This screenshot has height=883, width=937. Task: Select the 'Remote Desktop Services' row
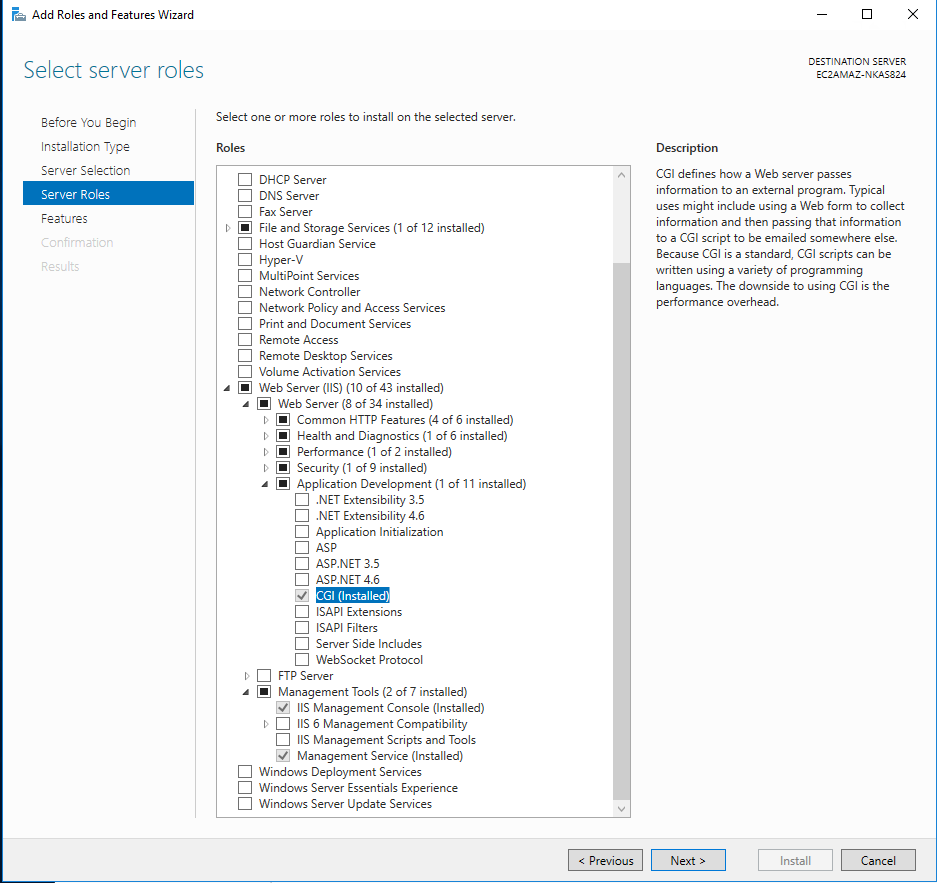[326, 355]
